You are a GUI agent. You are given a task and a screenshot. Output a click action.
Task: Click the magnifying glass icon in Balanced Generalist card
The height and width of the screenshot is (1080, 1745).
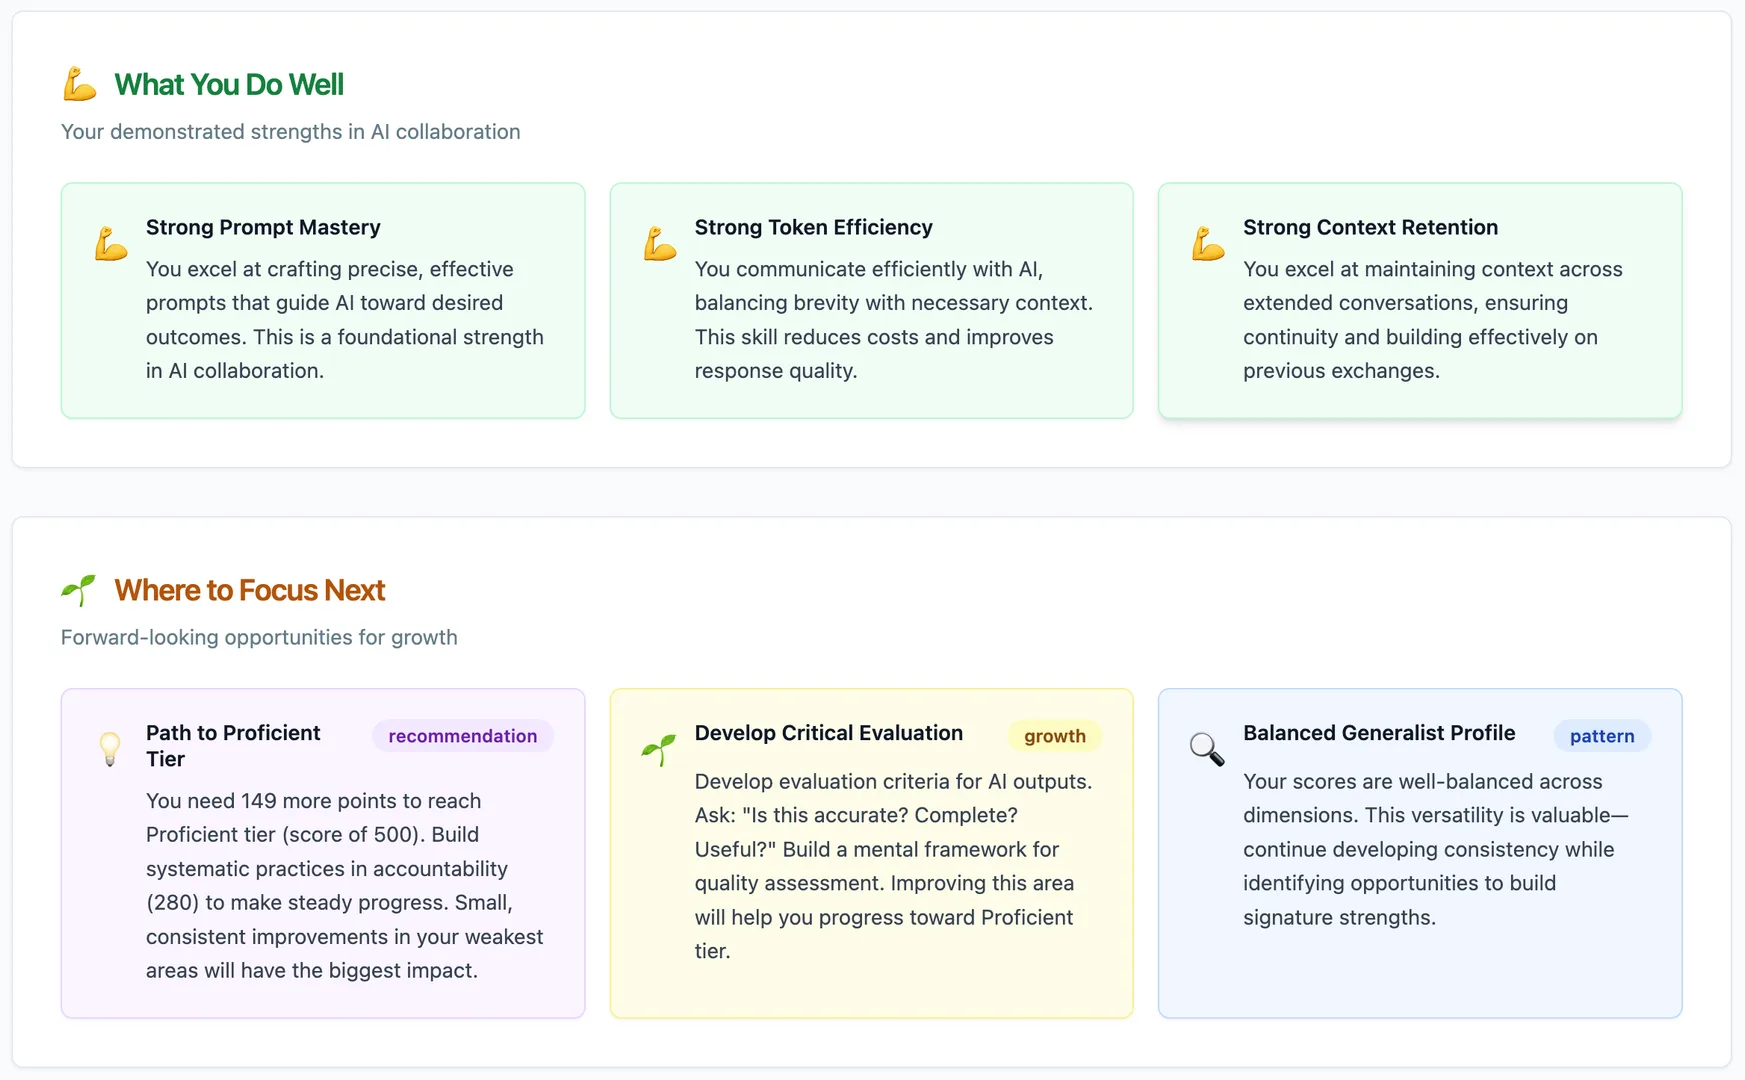point(1207,749)
